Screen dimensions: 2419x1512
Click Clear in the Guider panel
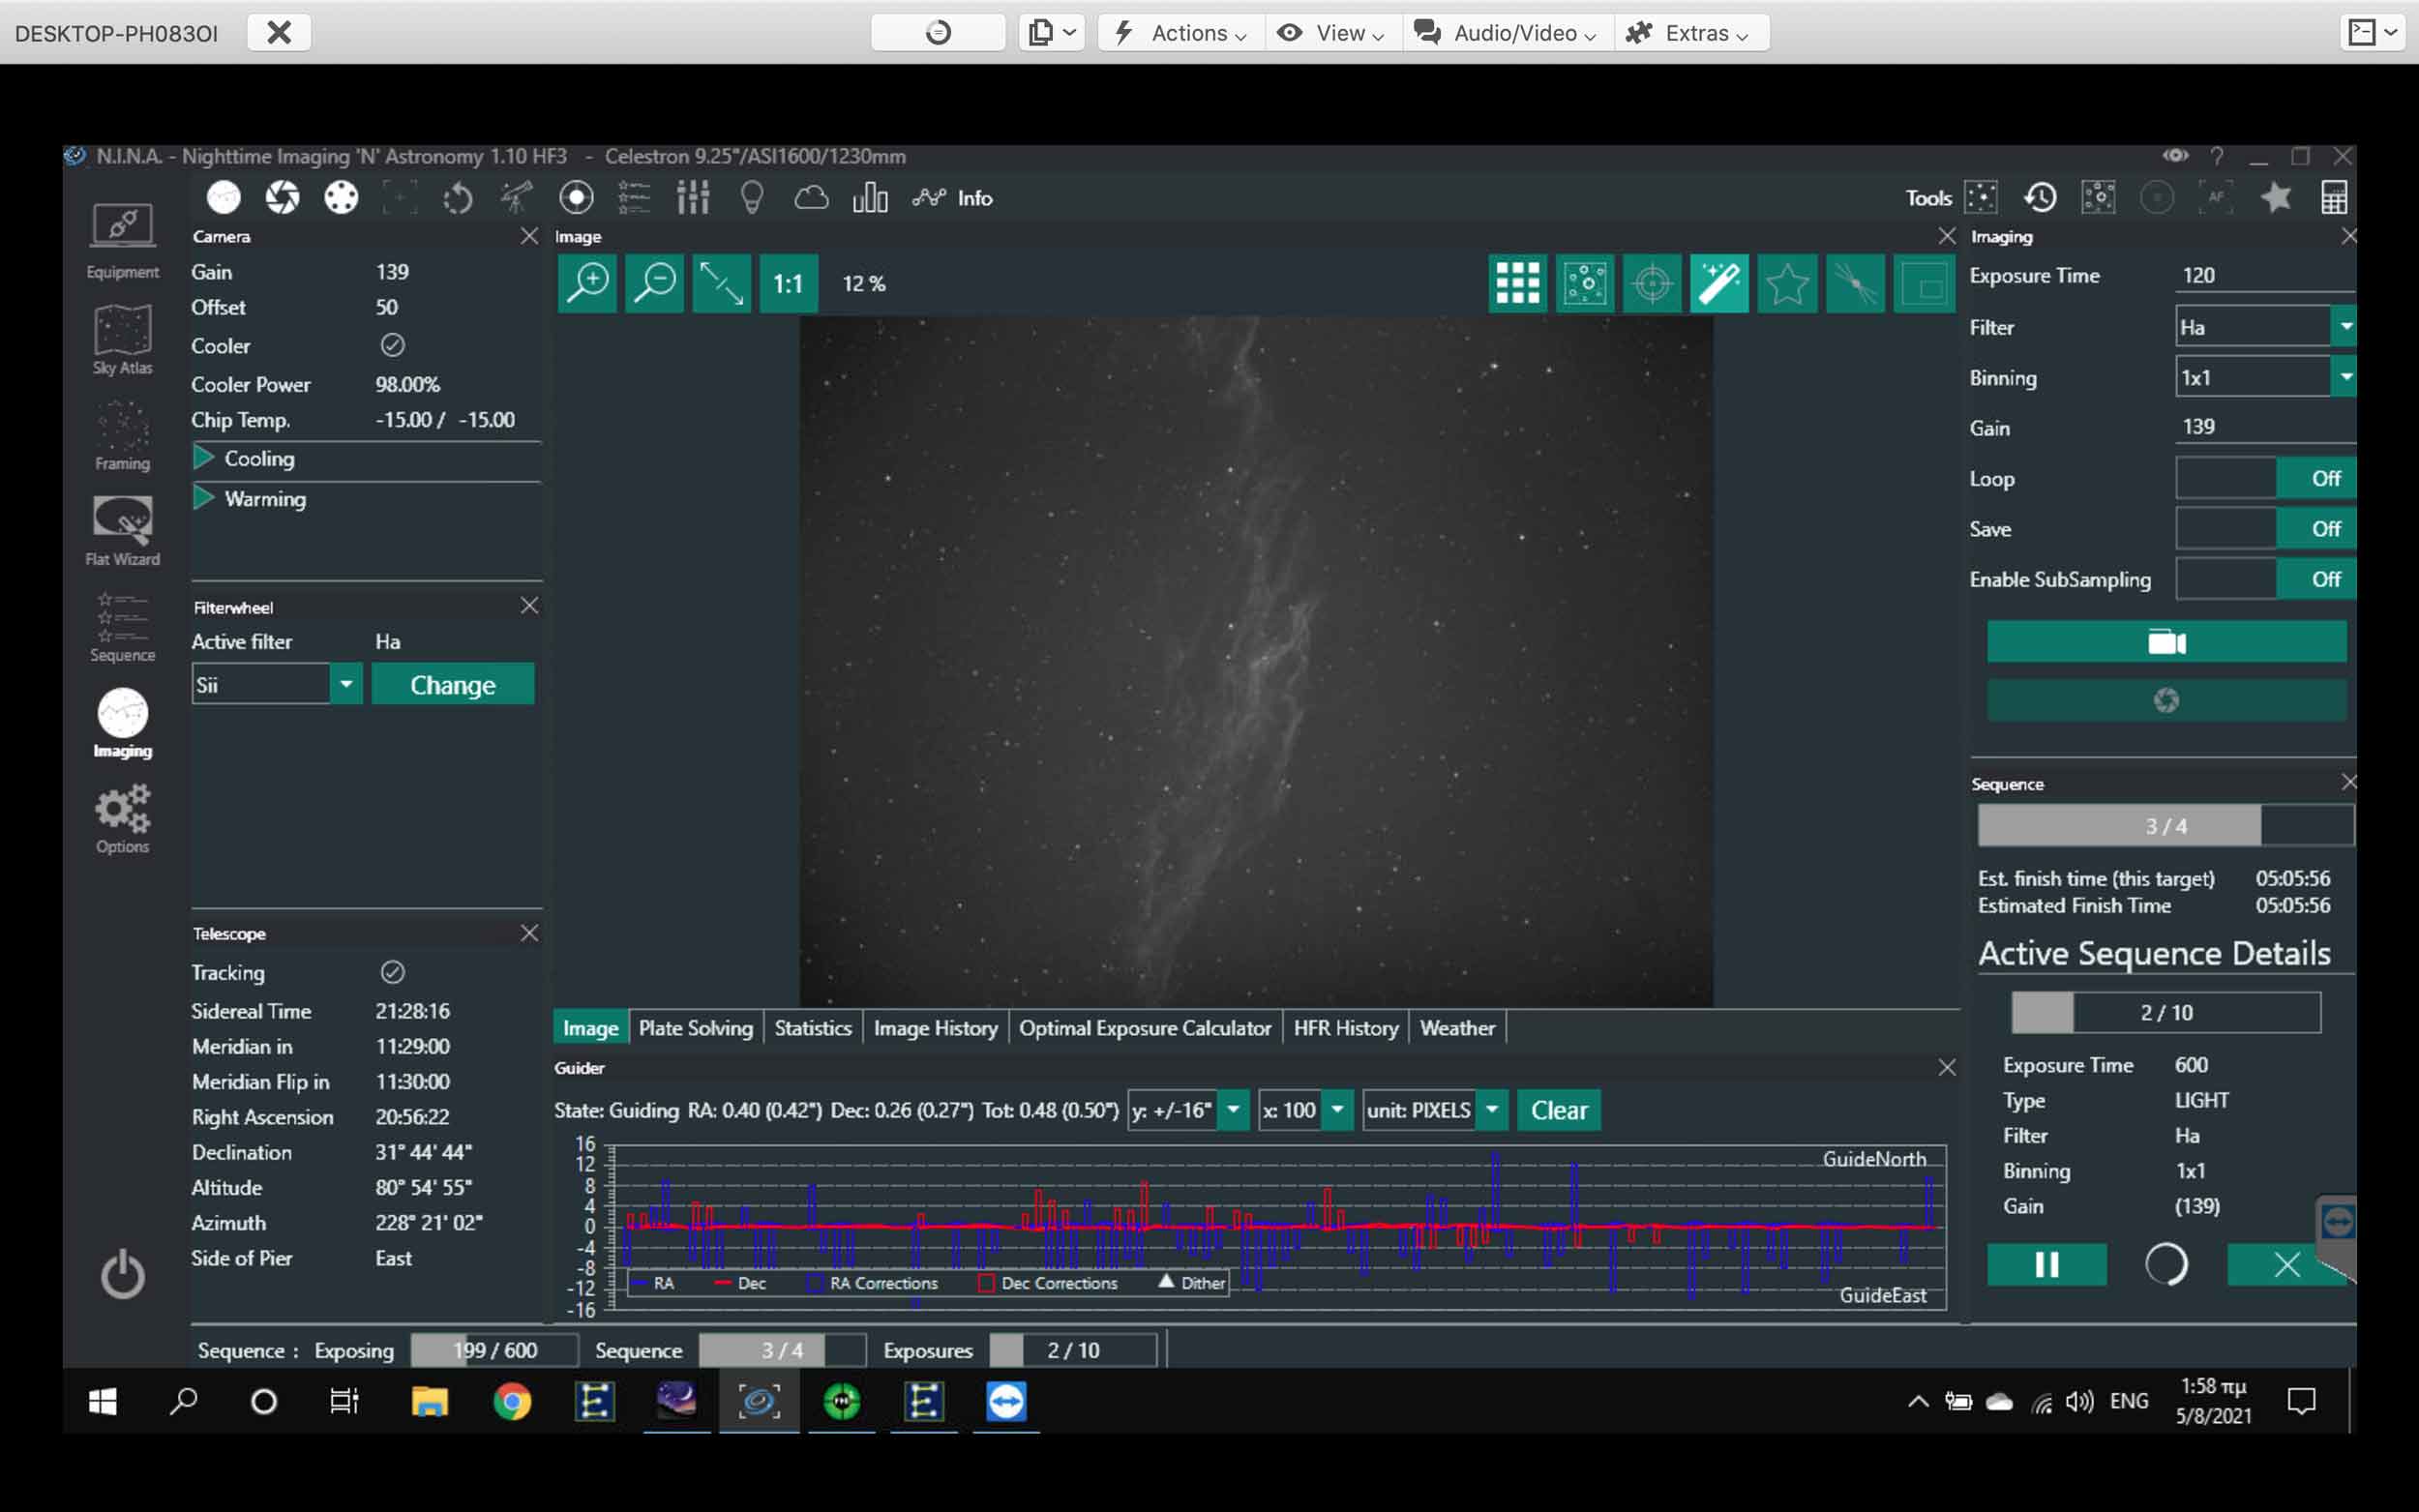pyautogui.click(x=1558, y=1110)
